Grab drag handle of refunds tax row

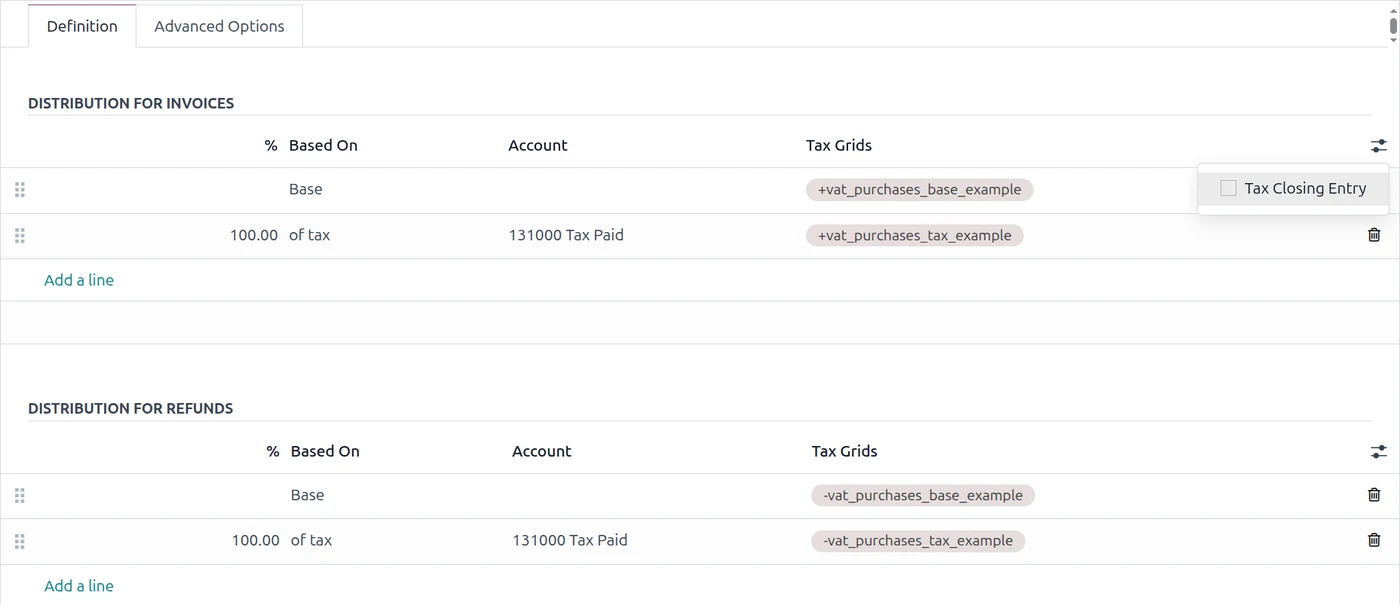click(19, 541)
